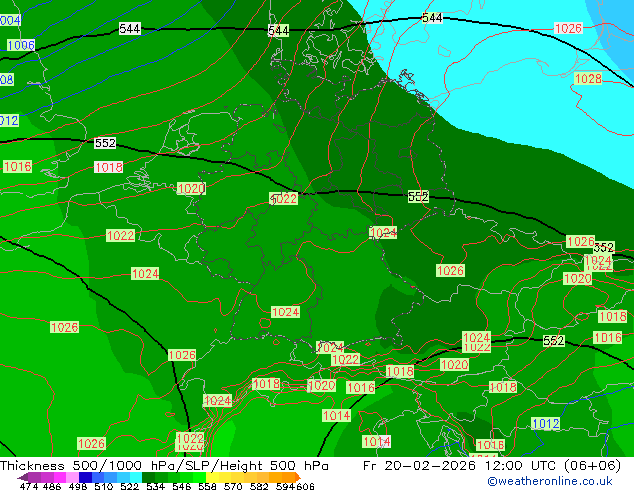
Task: Pick the bright cyan swatch in the legend
Action: 136,477
